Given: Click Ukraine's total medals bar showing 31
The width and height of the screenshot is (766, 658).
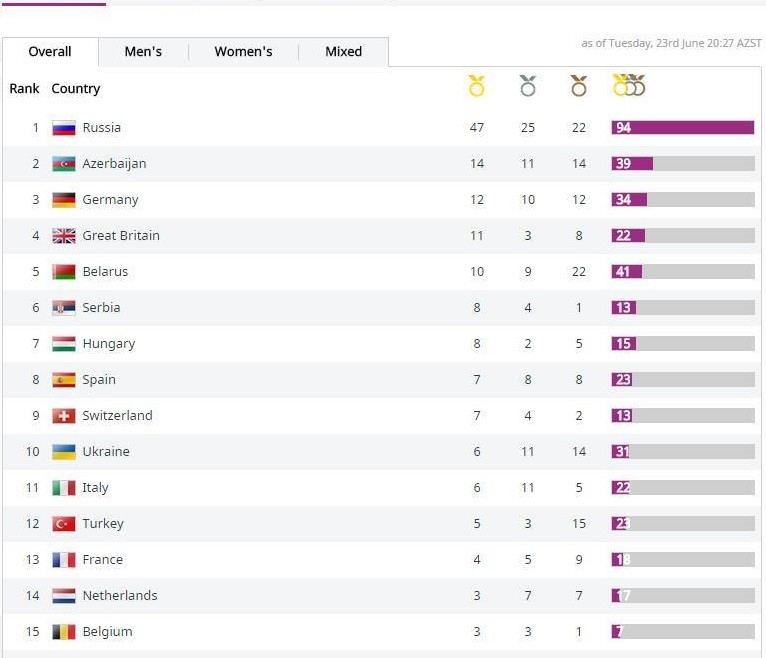Looking at the screenshot, I should click(683, 452).
